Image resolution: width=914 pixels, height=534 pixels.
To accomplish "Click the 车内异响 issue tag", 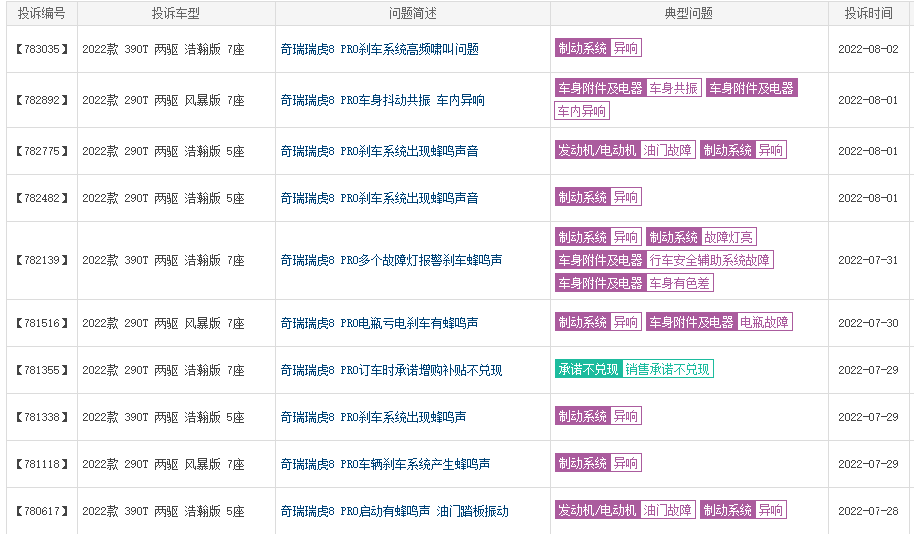I will 582,111.
